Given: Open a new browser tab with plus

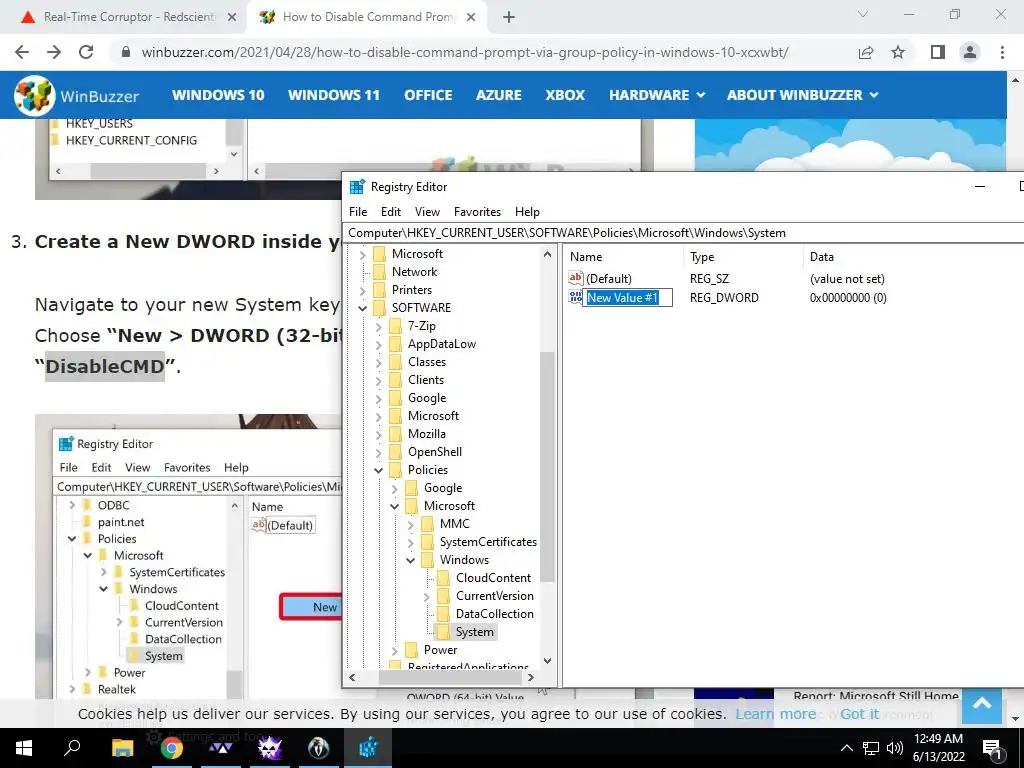Looking at the screenshot, I should 509,17.
